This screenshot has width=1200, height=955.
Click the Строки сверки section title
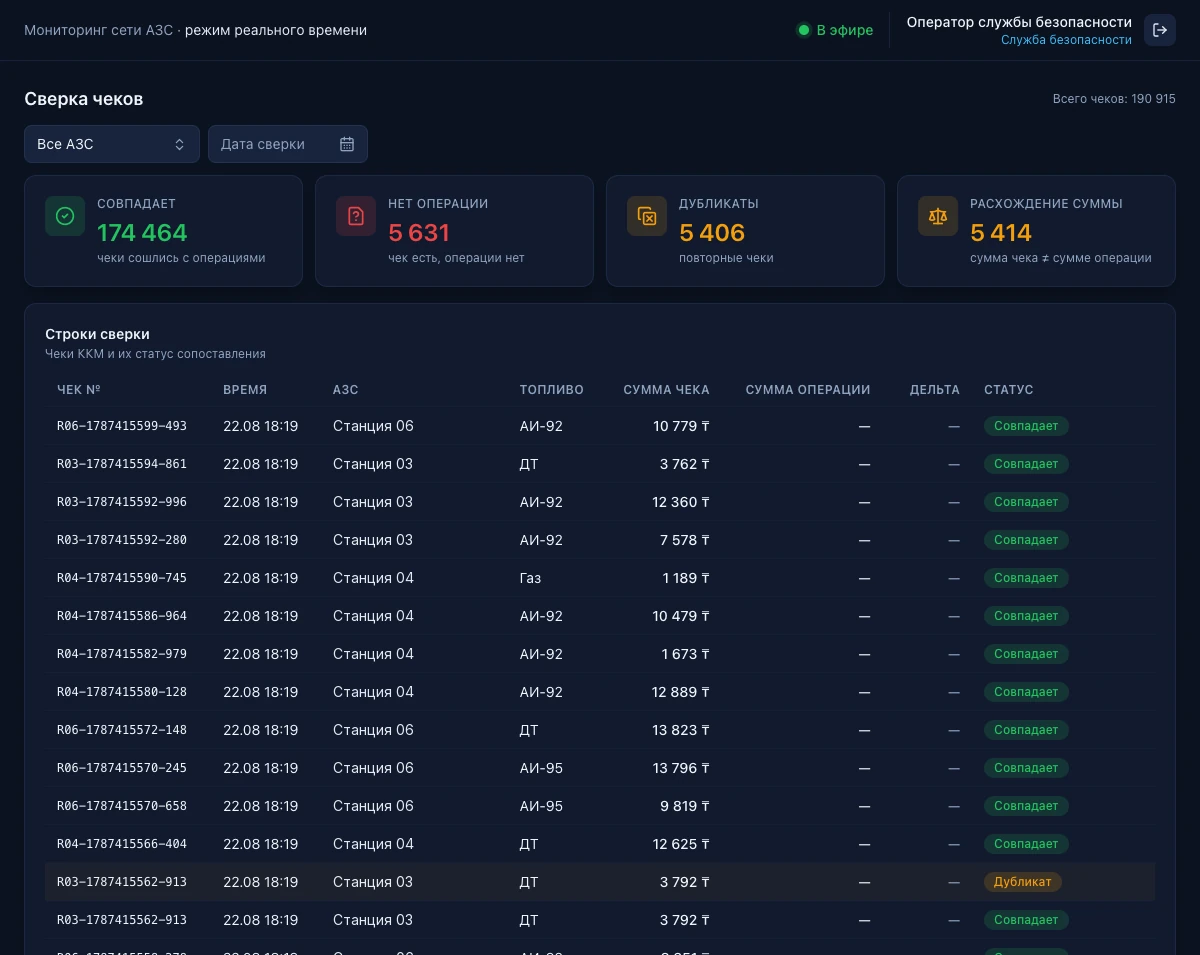coord(97,334)
